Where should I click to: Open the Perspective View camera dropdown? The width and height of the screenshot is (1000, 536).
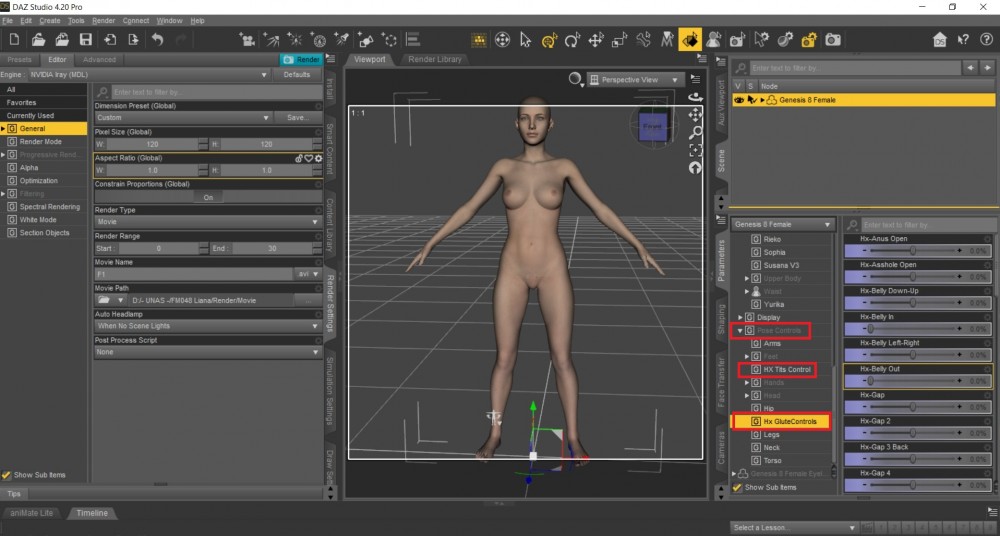635,80
